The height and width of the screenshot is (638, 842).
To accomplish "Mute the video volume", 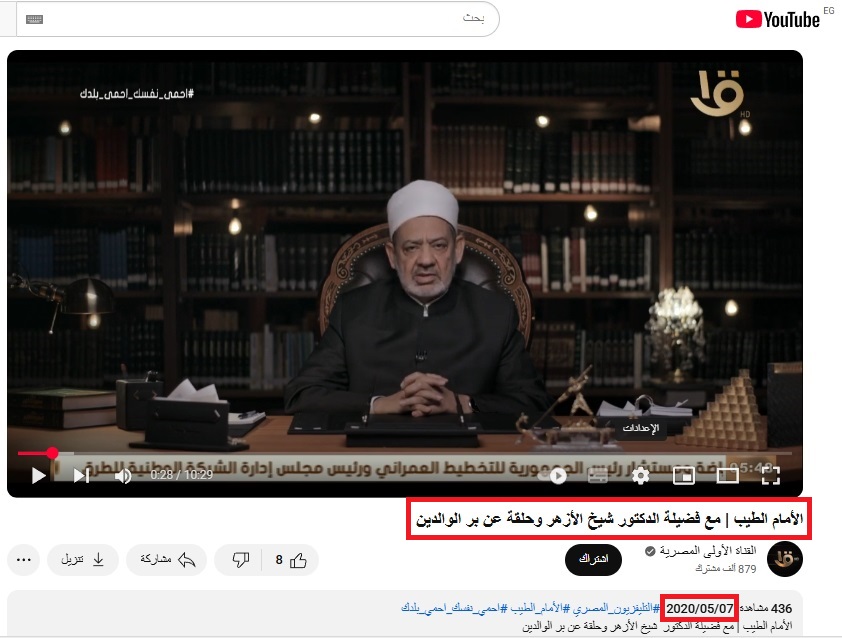I will [123, 476].
